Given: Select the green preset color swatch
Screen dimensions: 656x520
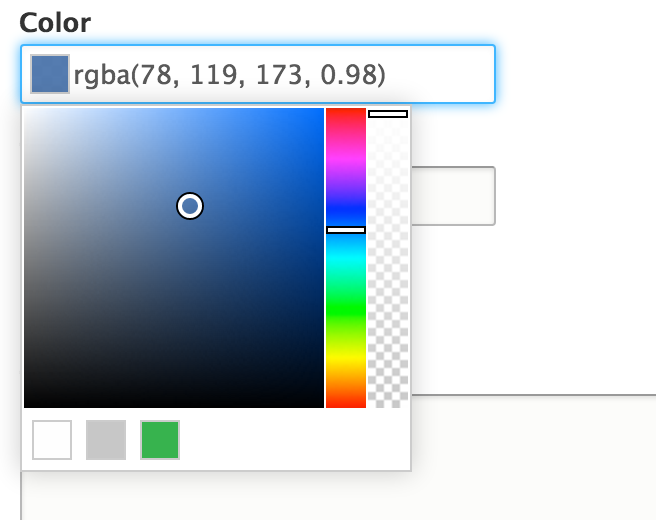Looking at the screenshot, I should coord(160,440).
